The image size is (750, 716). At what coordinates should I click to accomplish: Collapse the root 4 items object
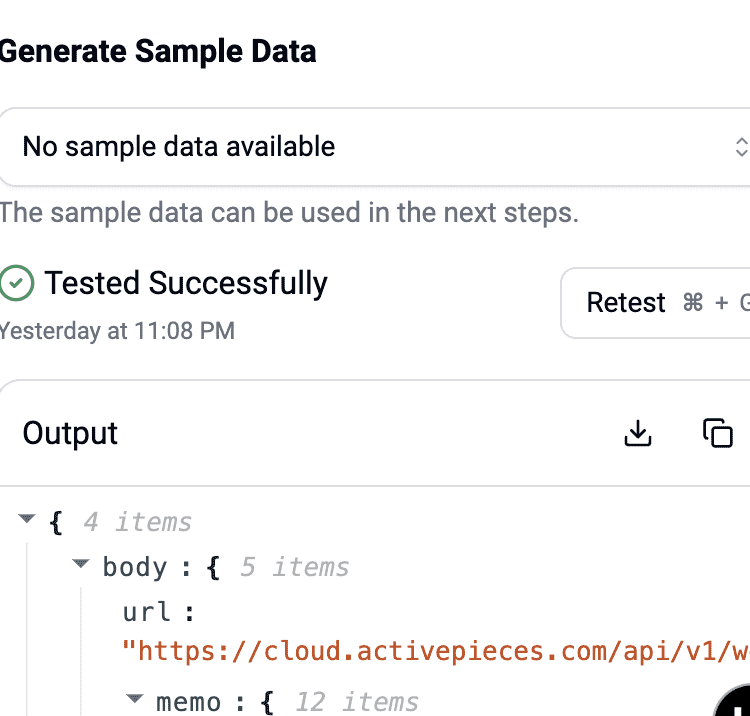click(27, 518)
